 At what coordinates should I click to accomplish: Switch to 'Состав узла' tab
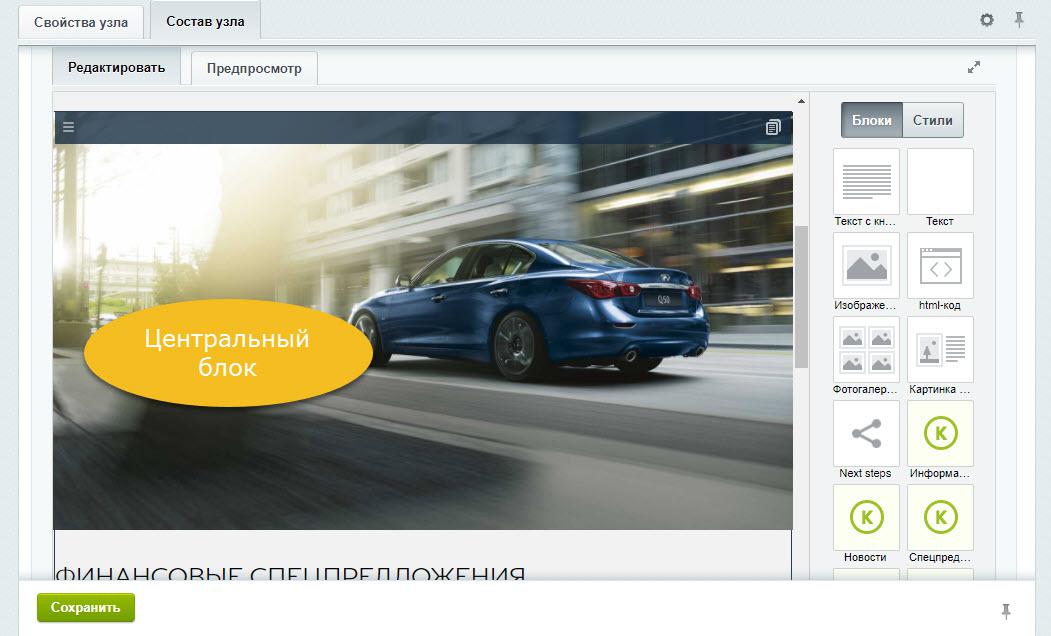click(205, 21)
